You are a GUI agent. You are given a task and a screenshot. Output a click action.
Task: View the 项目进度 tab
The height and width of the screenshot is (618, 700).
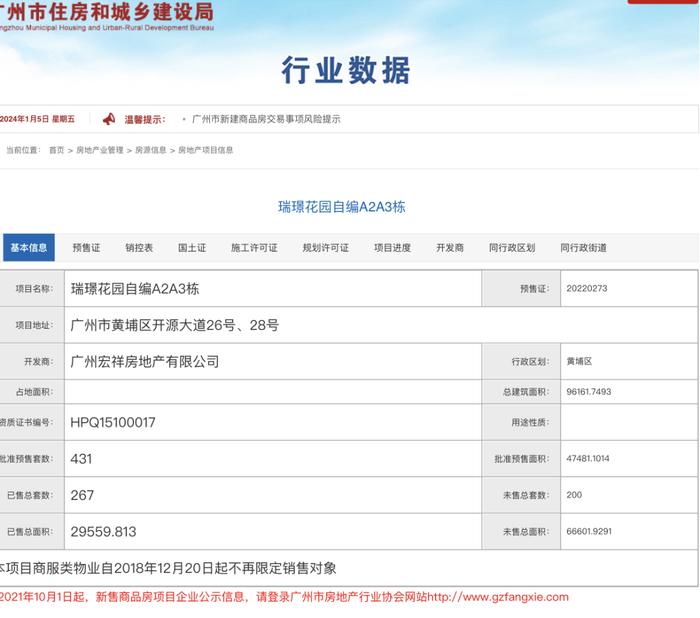392,248
